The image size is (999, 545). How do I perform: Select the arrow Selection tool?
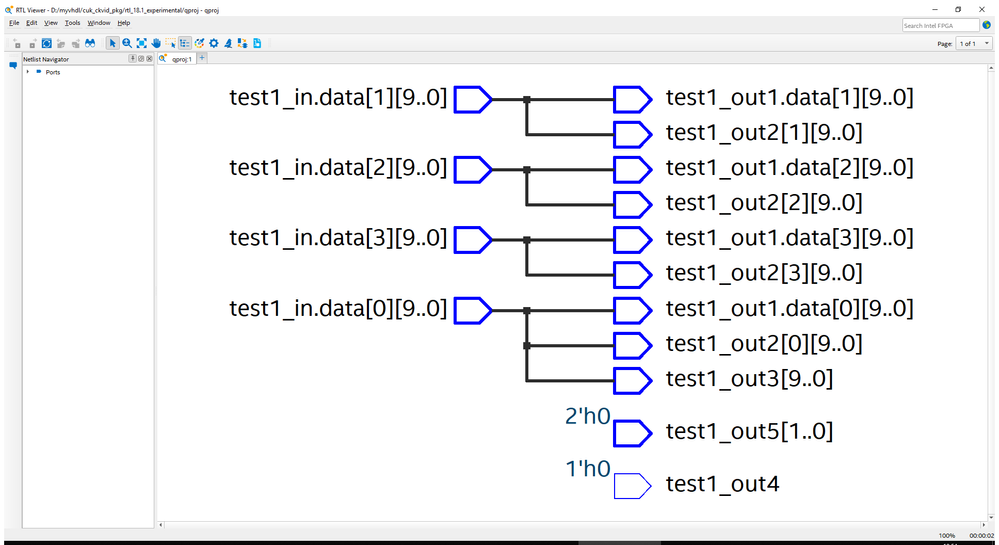pyautogui.click(x=113, y=44)
